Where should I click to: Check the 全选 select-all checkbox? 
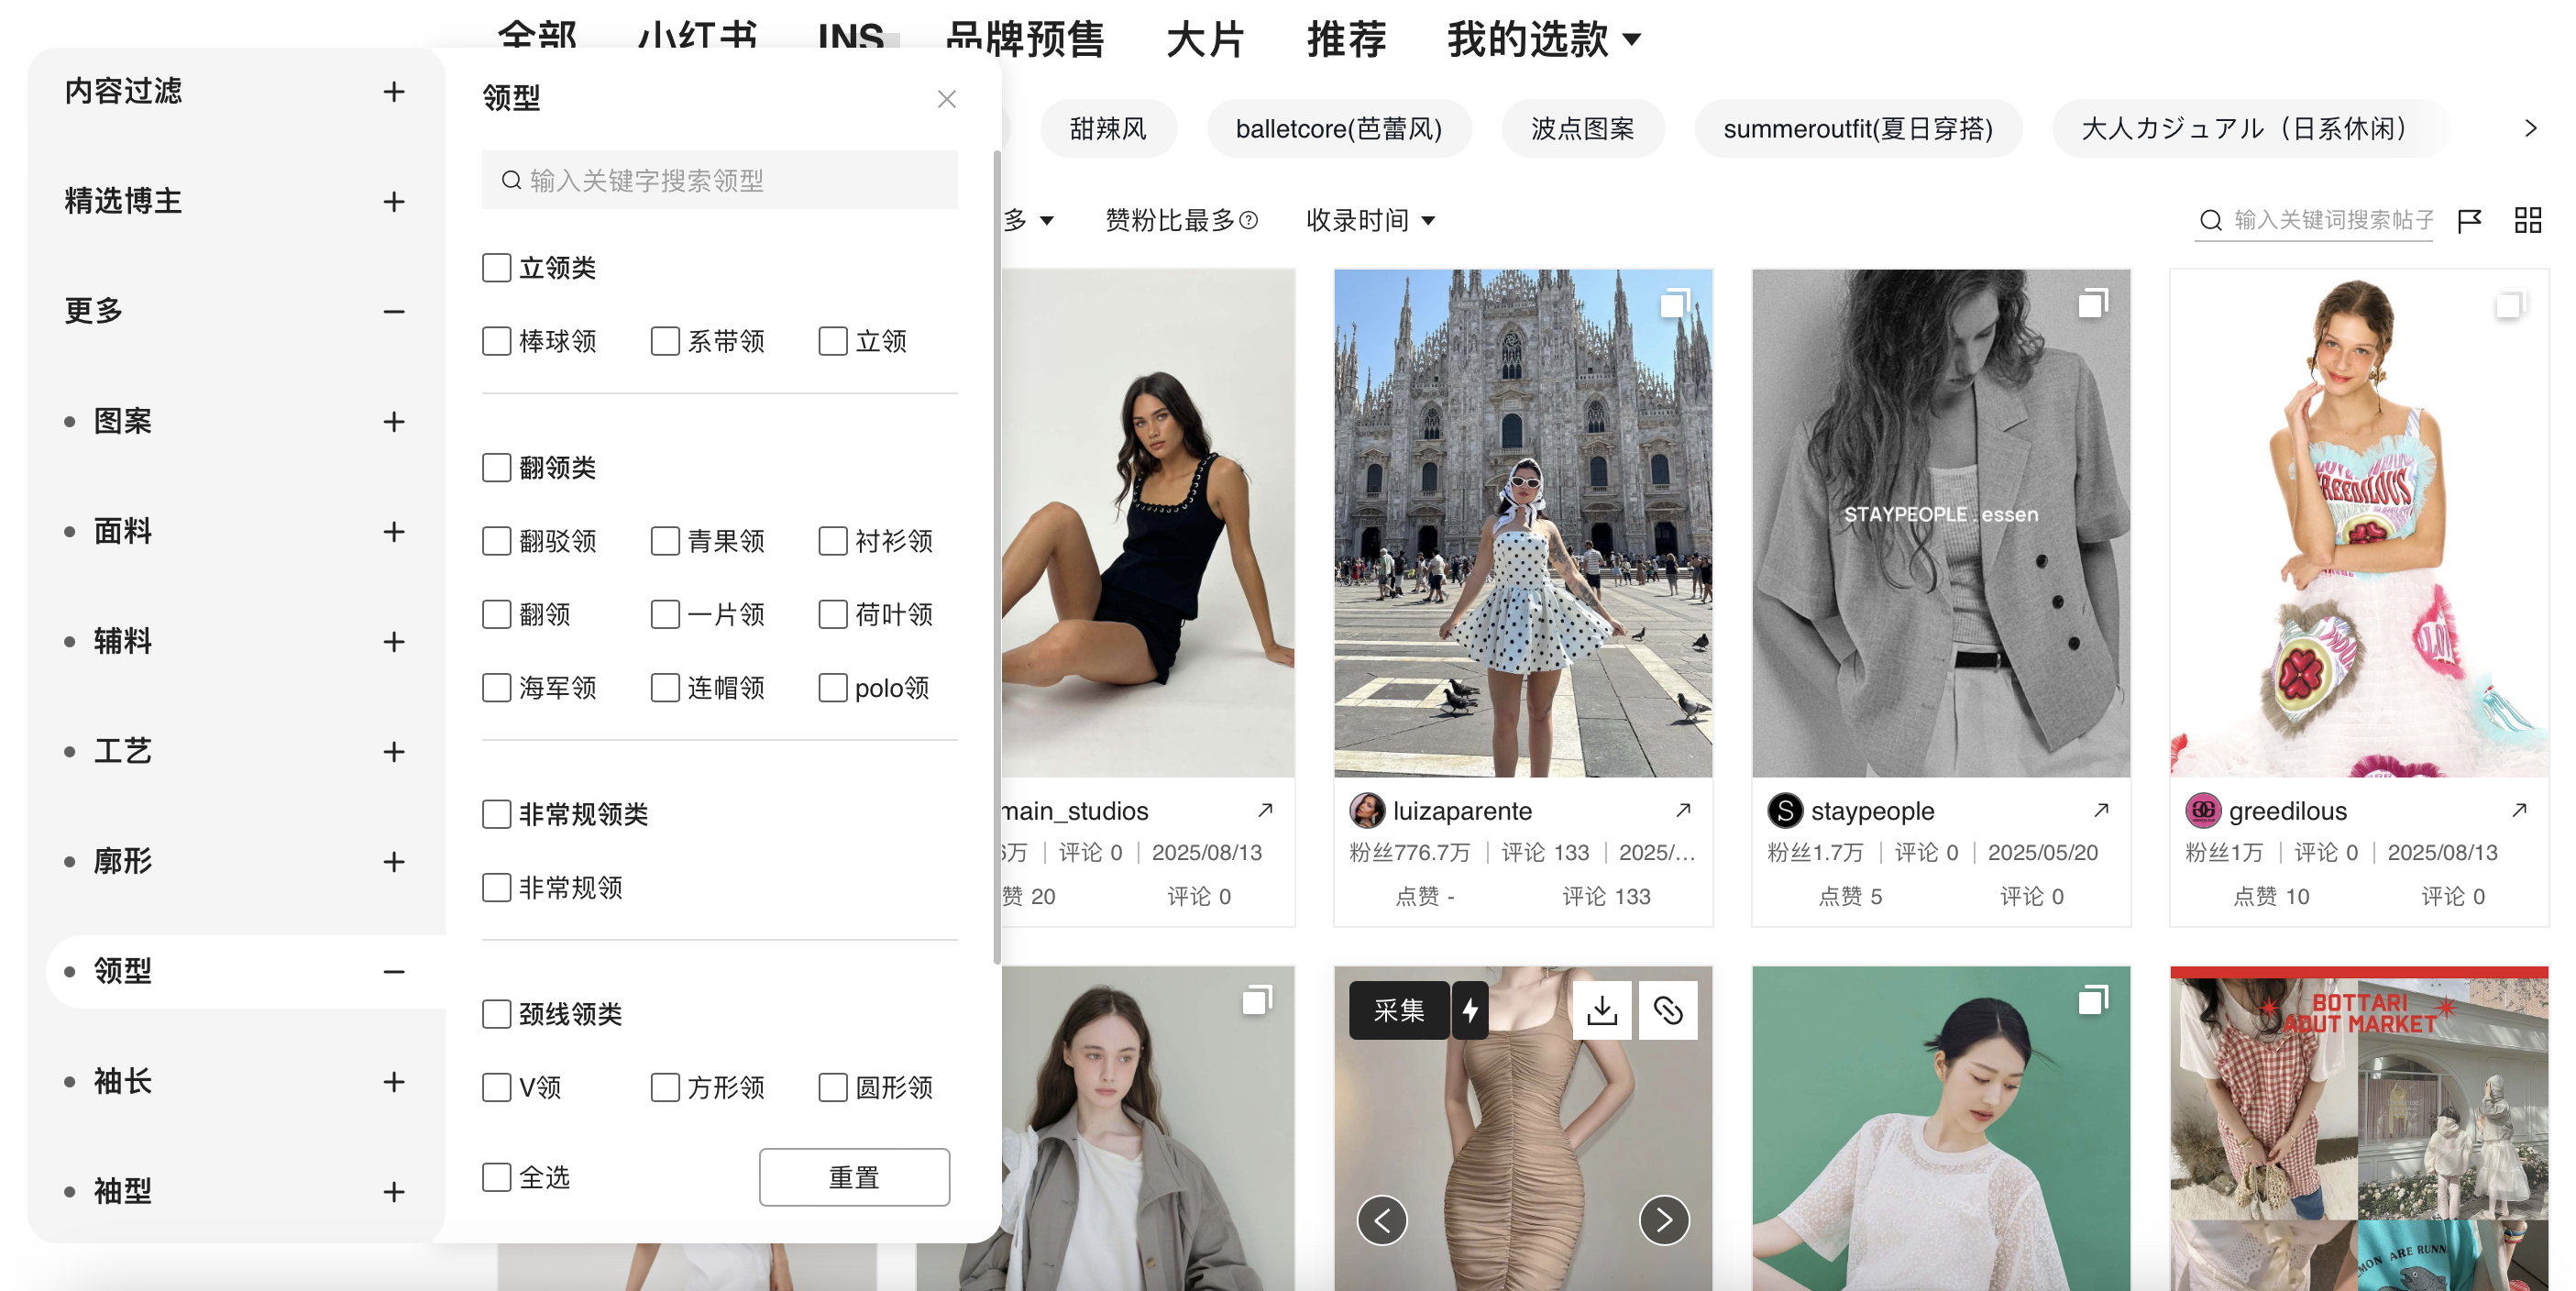(497, 1177)
